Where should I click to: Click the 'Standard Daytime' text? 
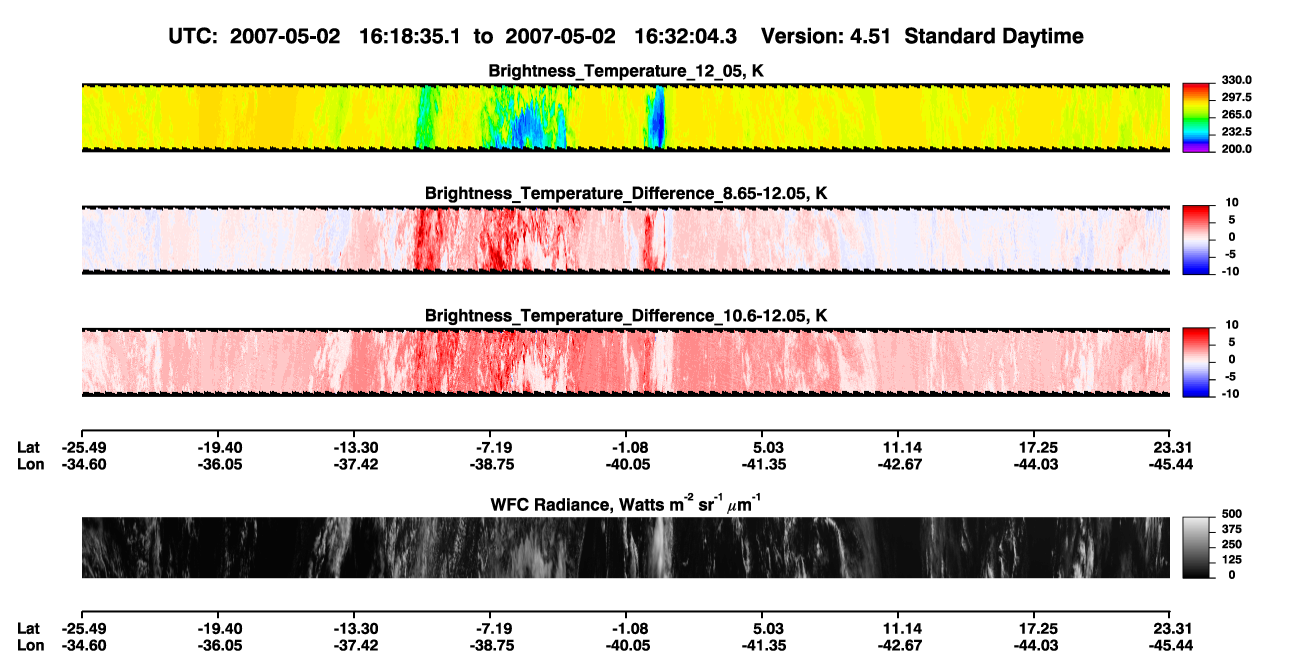[995, 37]
